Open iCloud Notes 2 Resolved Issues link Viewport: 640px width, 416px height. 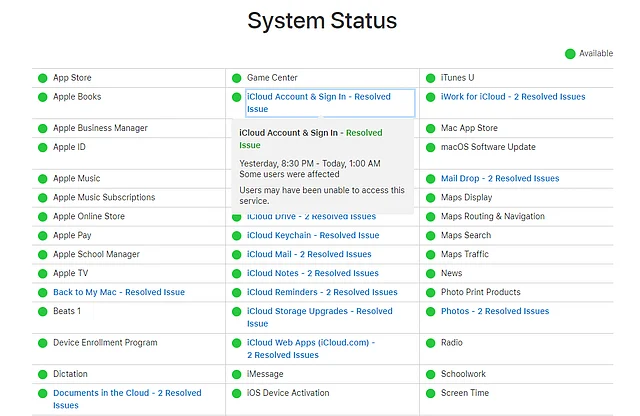coord(313,273)
